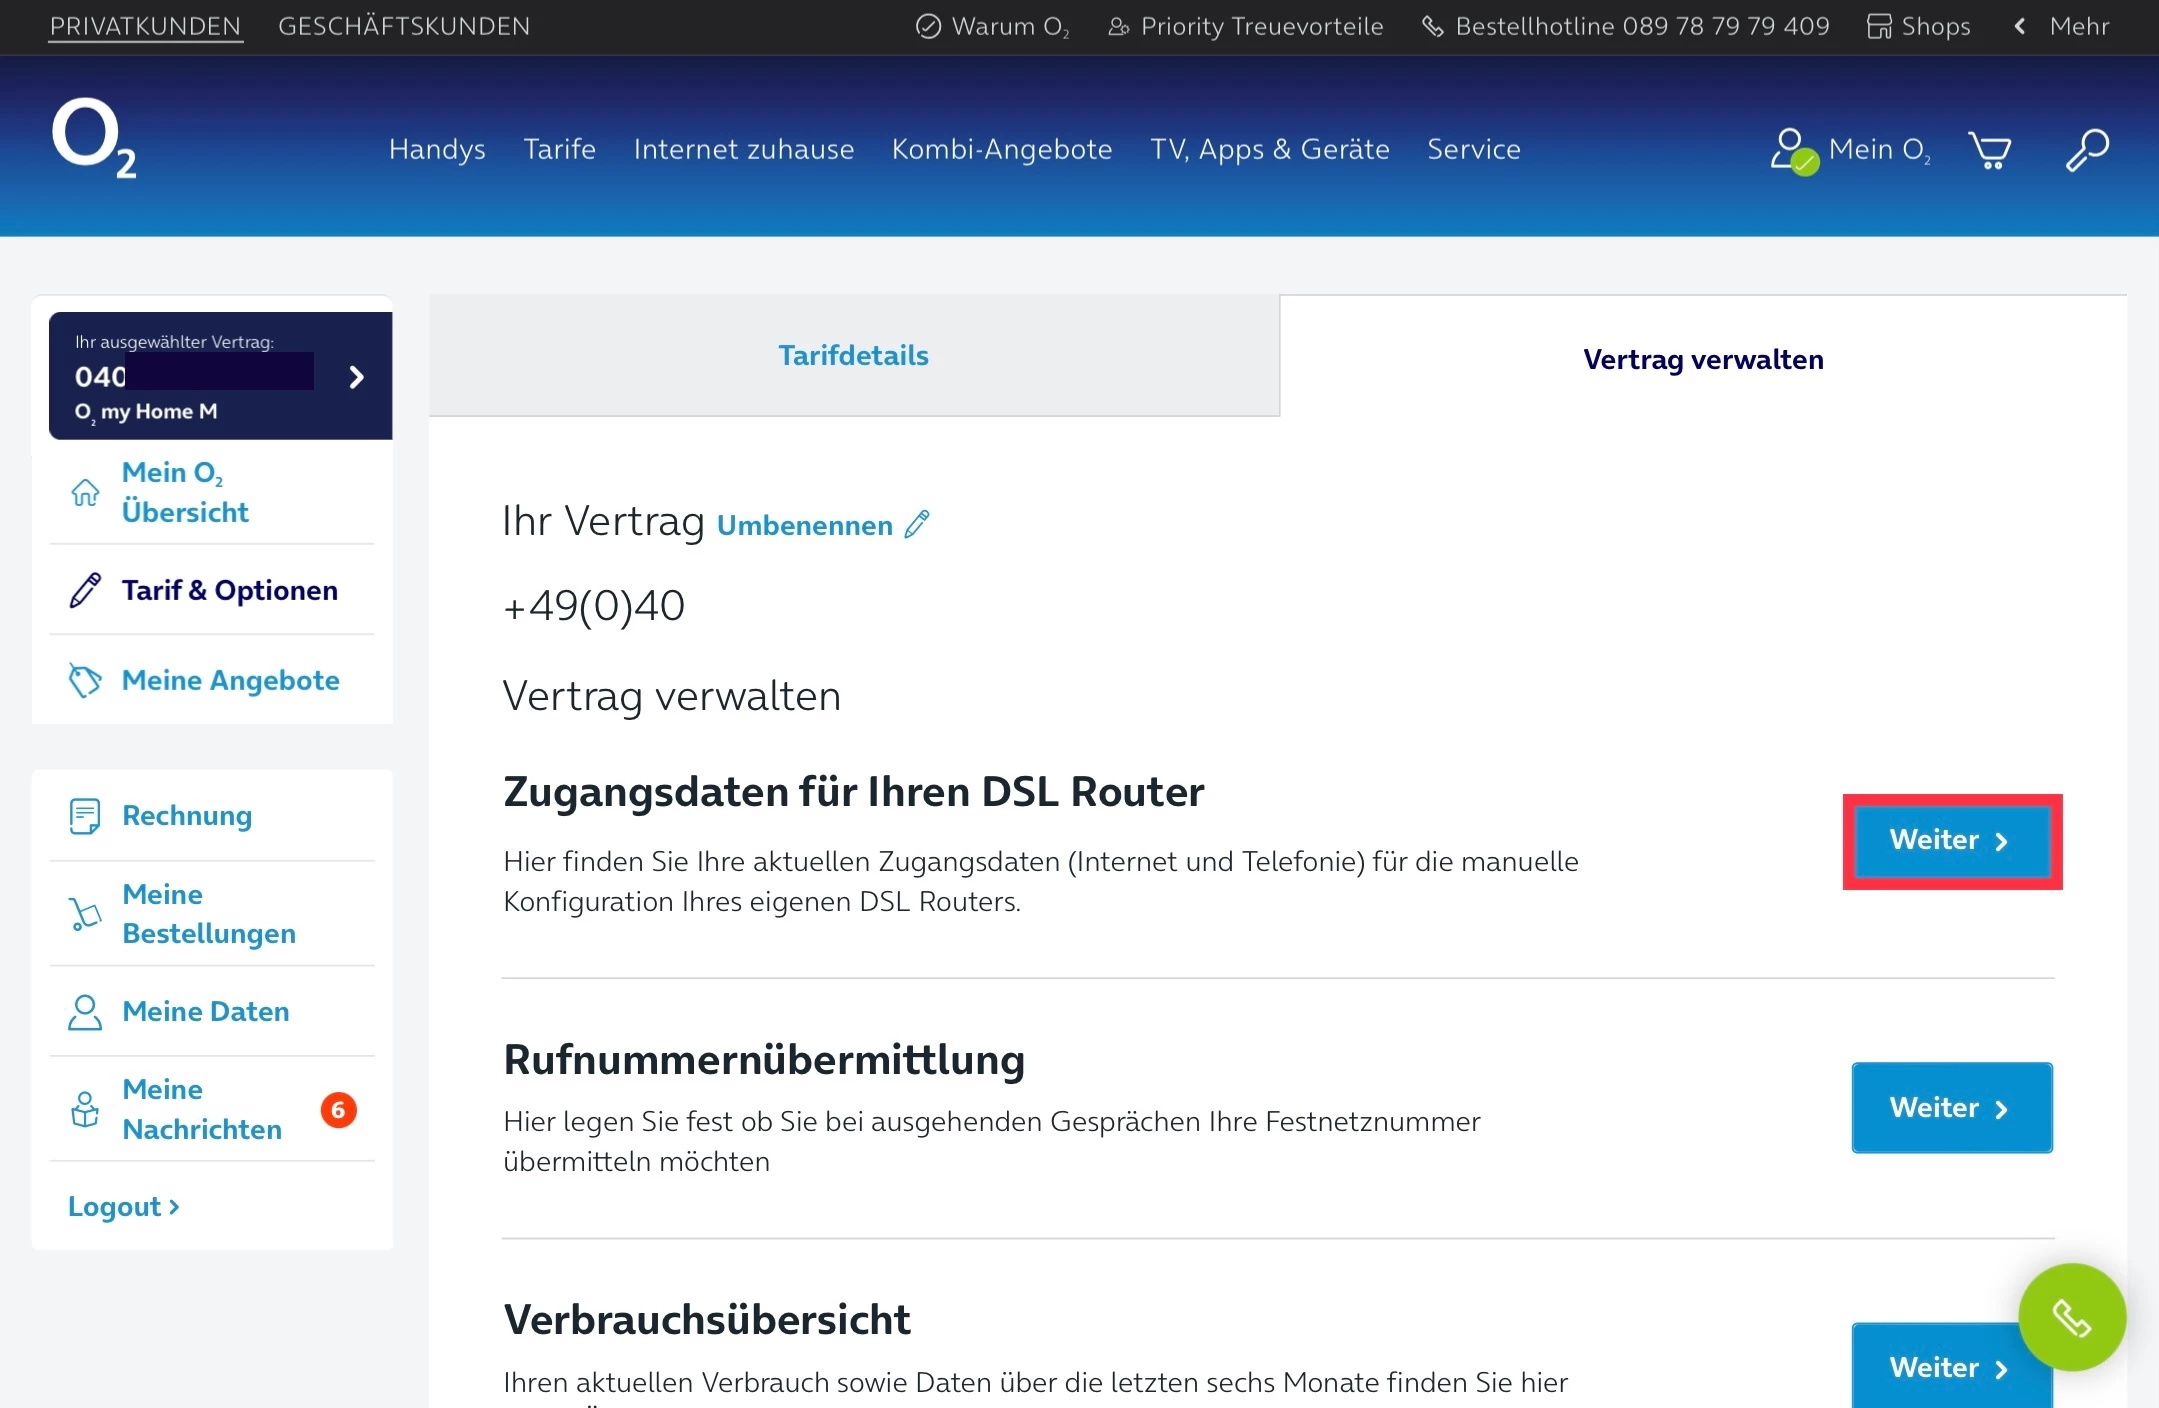The height and width of the screenshot is (1408, 2159).
Task: Click the home icon for Mein O2 Übersicht
Action: tap(85, 492)
